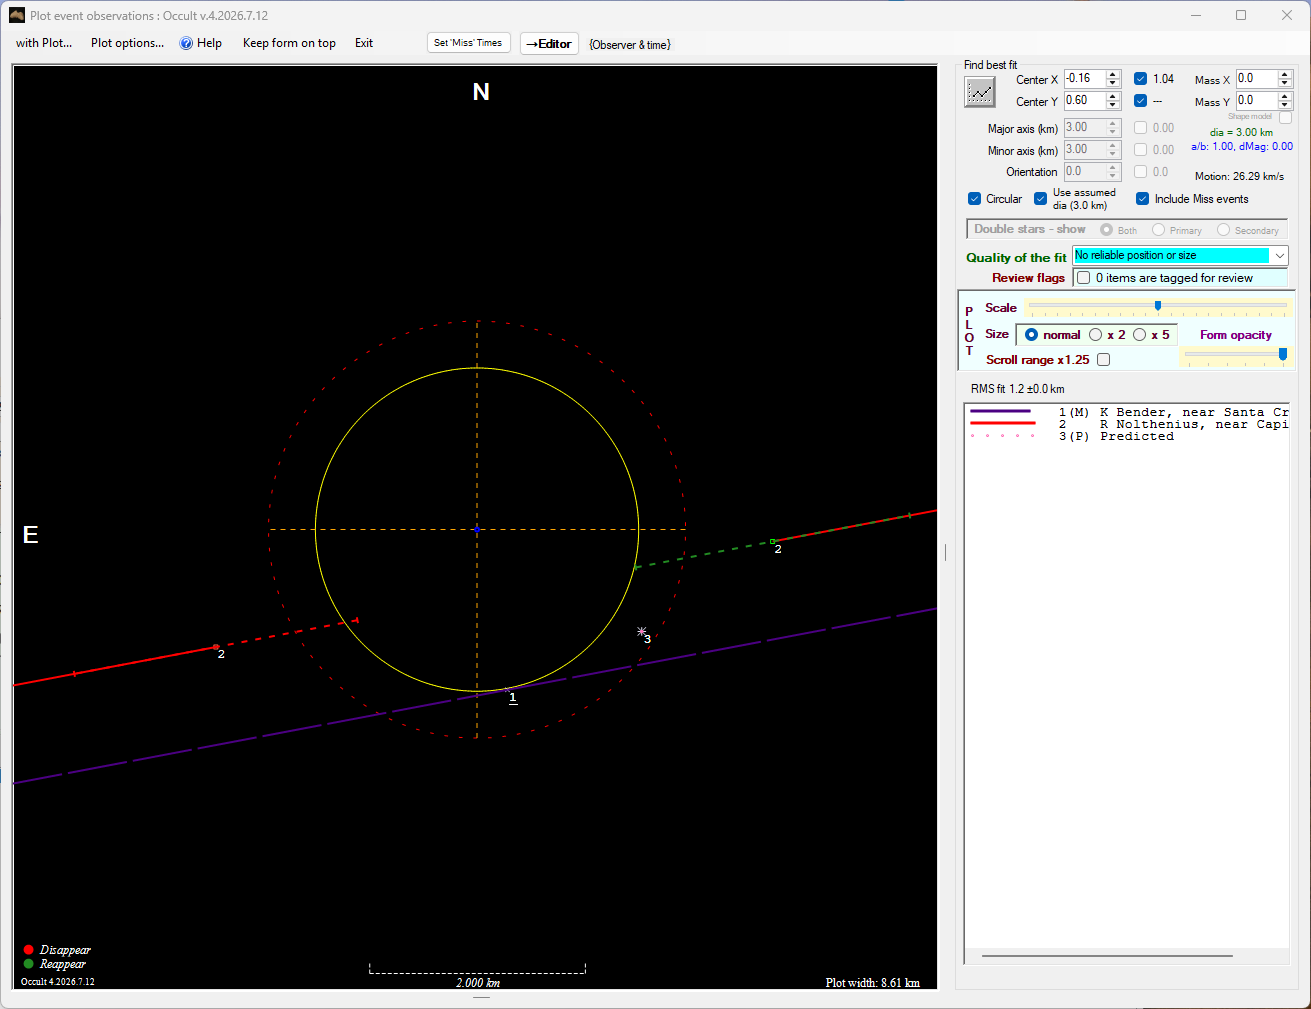Click the Find best fit graph icon

click(x=980, y=92)
